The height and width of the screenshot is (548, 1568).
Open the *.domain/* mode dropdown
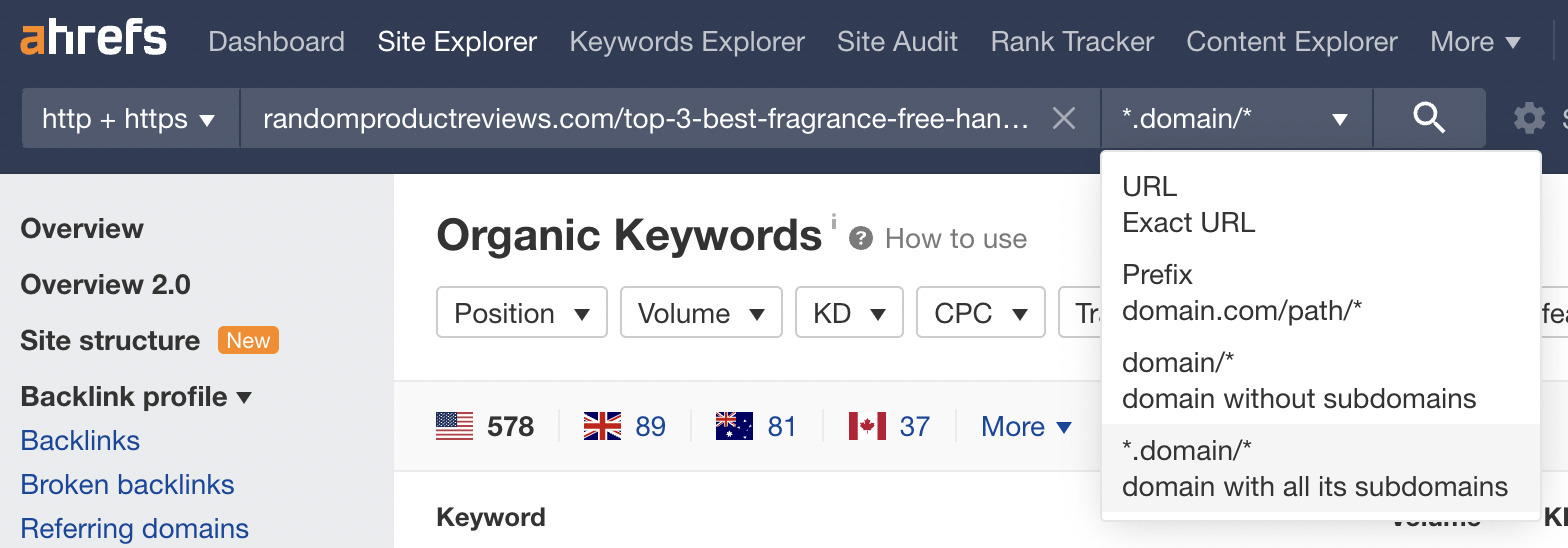point(1236,119)
